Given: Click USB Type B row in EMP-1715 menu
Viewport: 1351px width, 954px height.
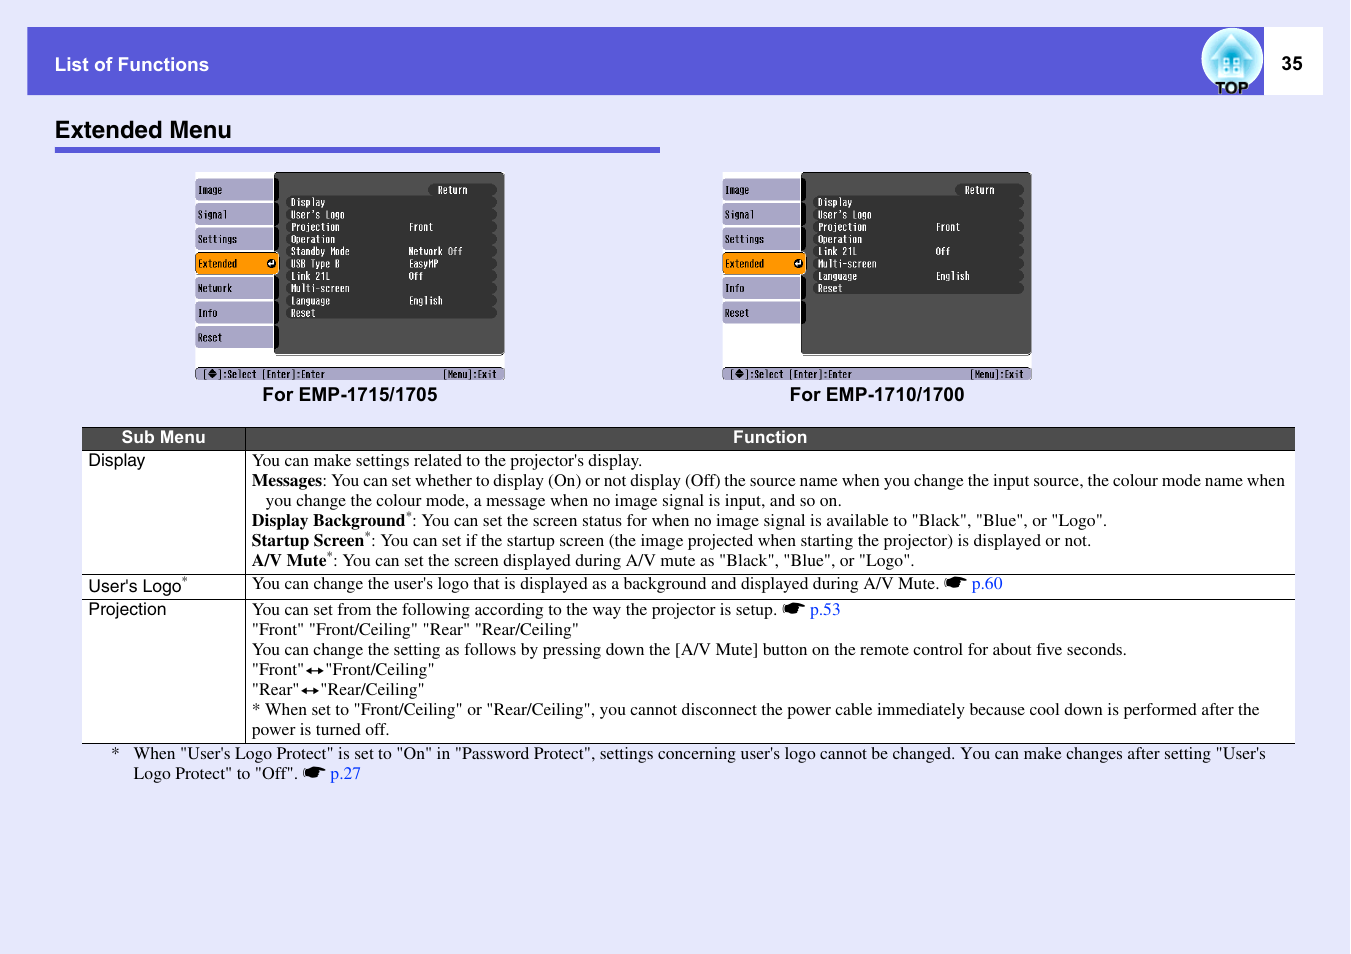Looking at the screenshot, I should point(390,264).
